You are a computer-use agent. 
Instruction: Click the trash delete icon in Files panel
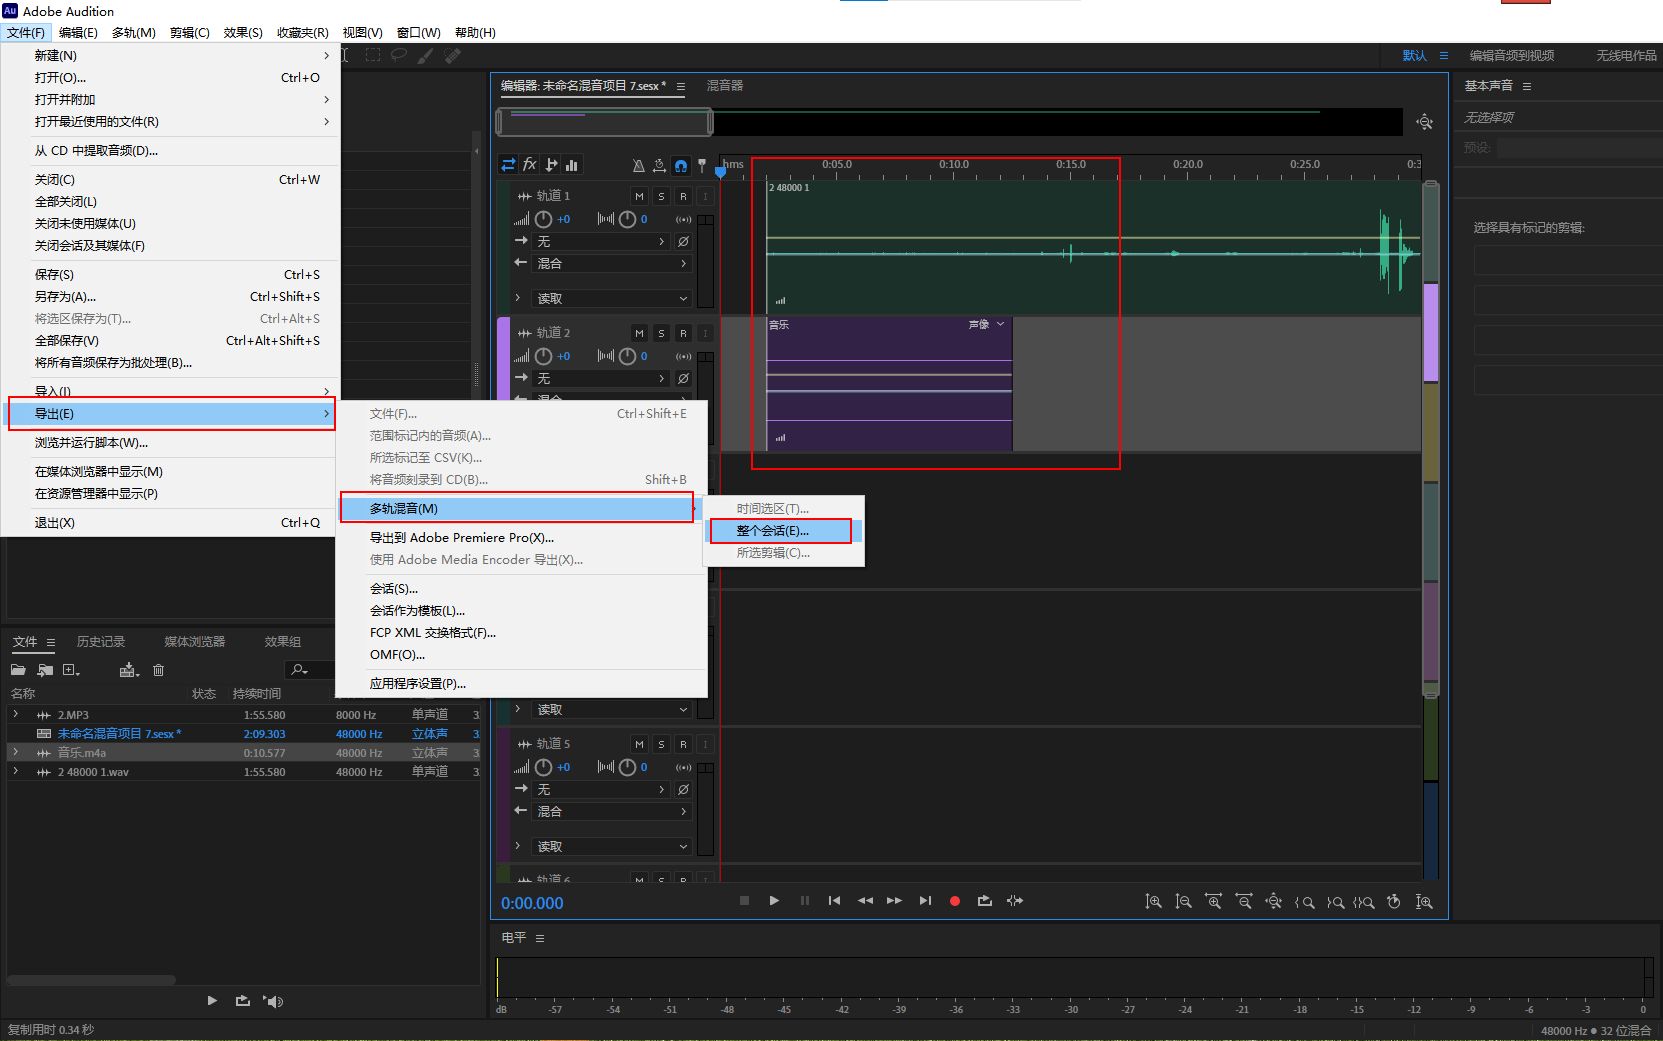click(x=158, y=670)
